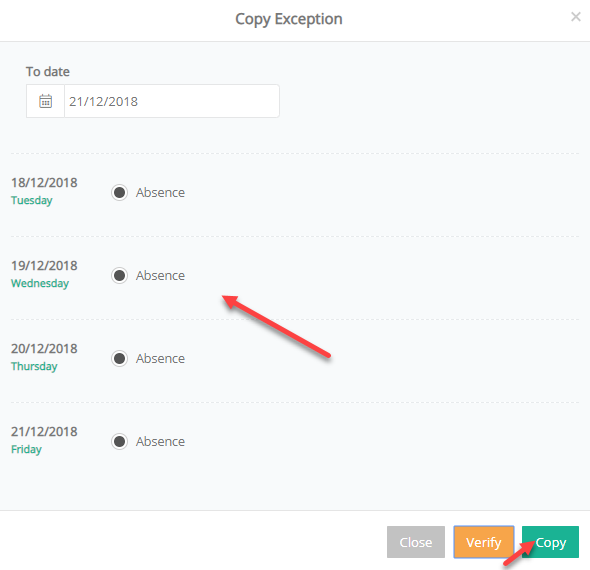Click the 20/12/2018 date row heading
This screenshot has height=570, width=590.
coord(44,349)
